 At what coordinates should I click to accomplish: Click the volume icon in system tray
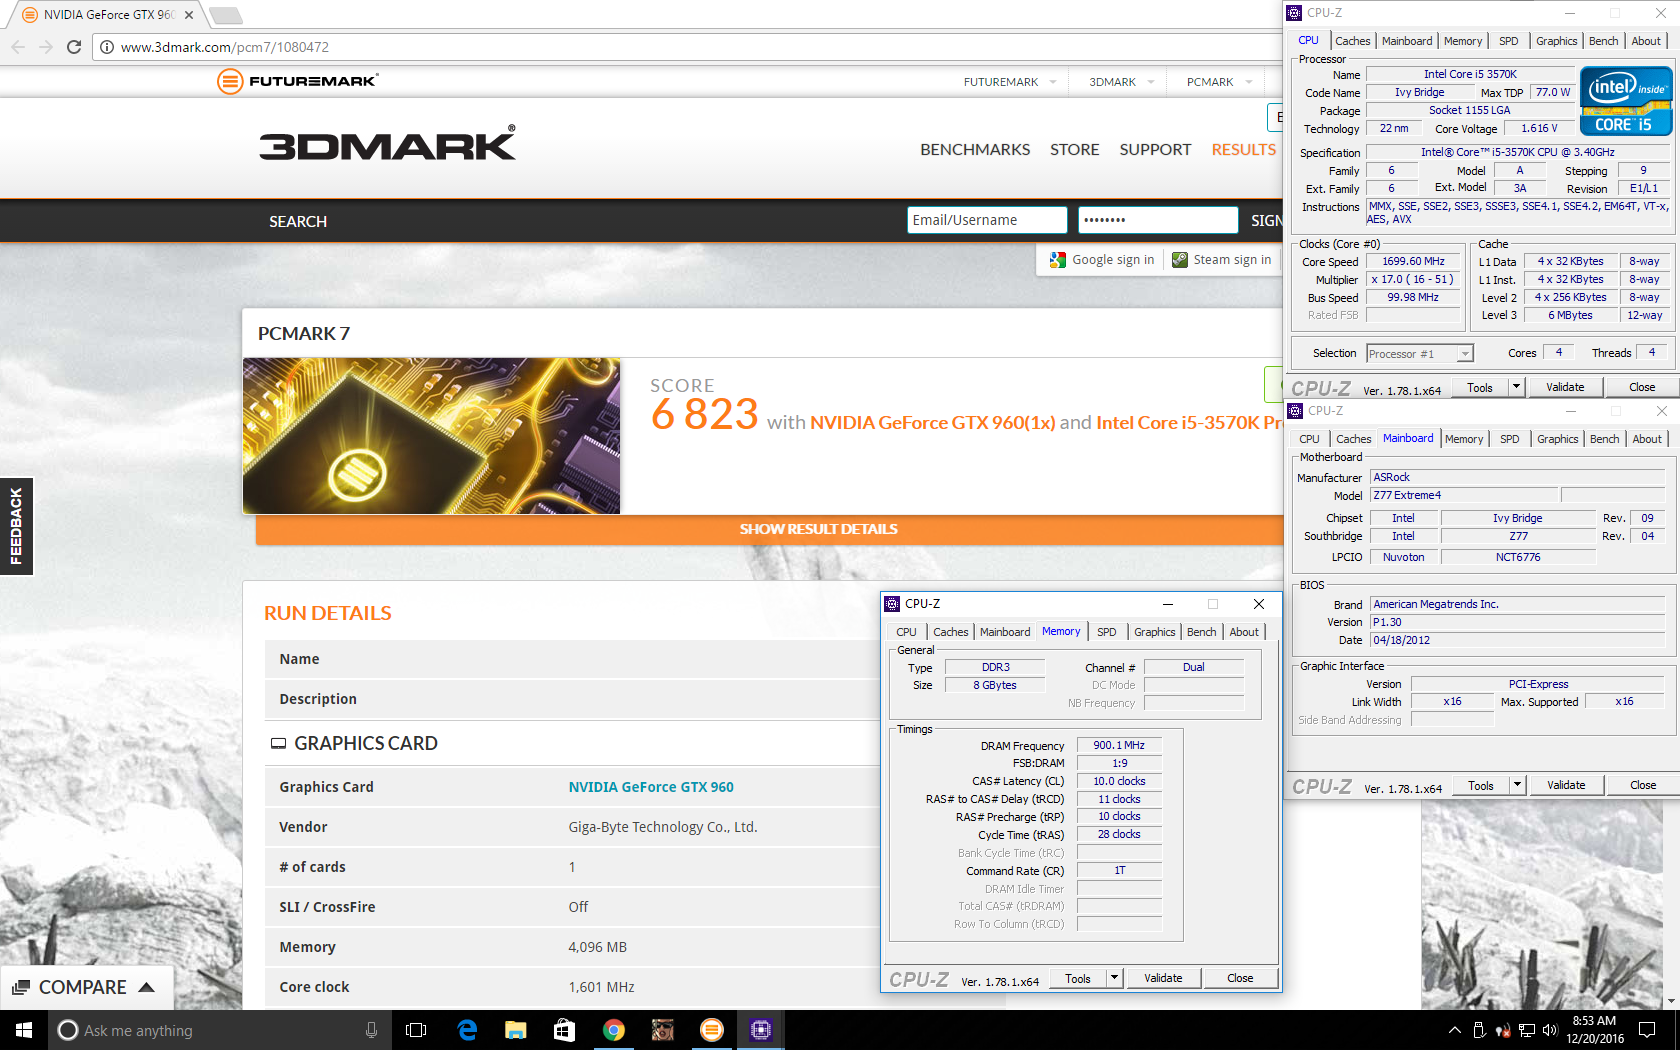[1549, 1030]
